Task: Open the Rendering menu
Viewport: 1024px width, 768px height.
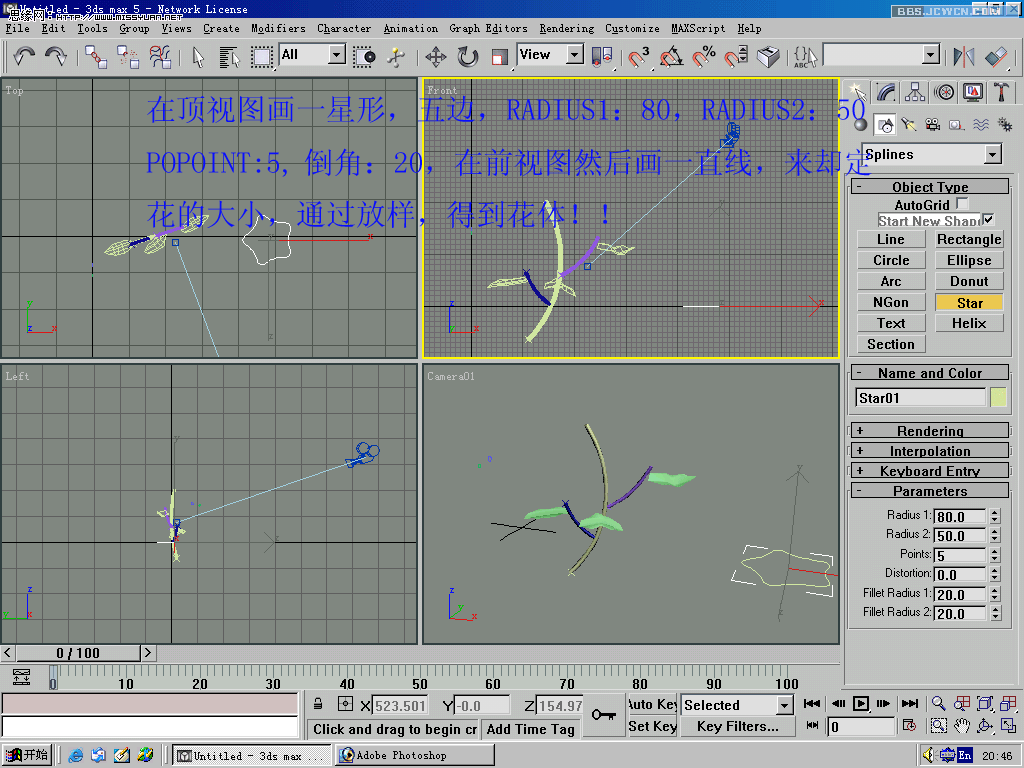Action: tap(566, 28)
